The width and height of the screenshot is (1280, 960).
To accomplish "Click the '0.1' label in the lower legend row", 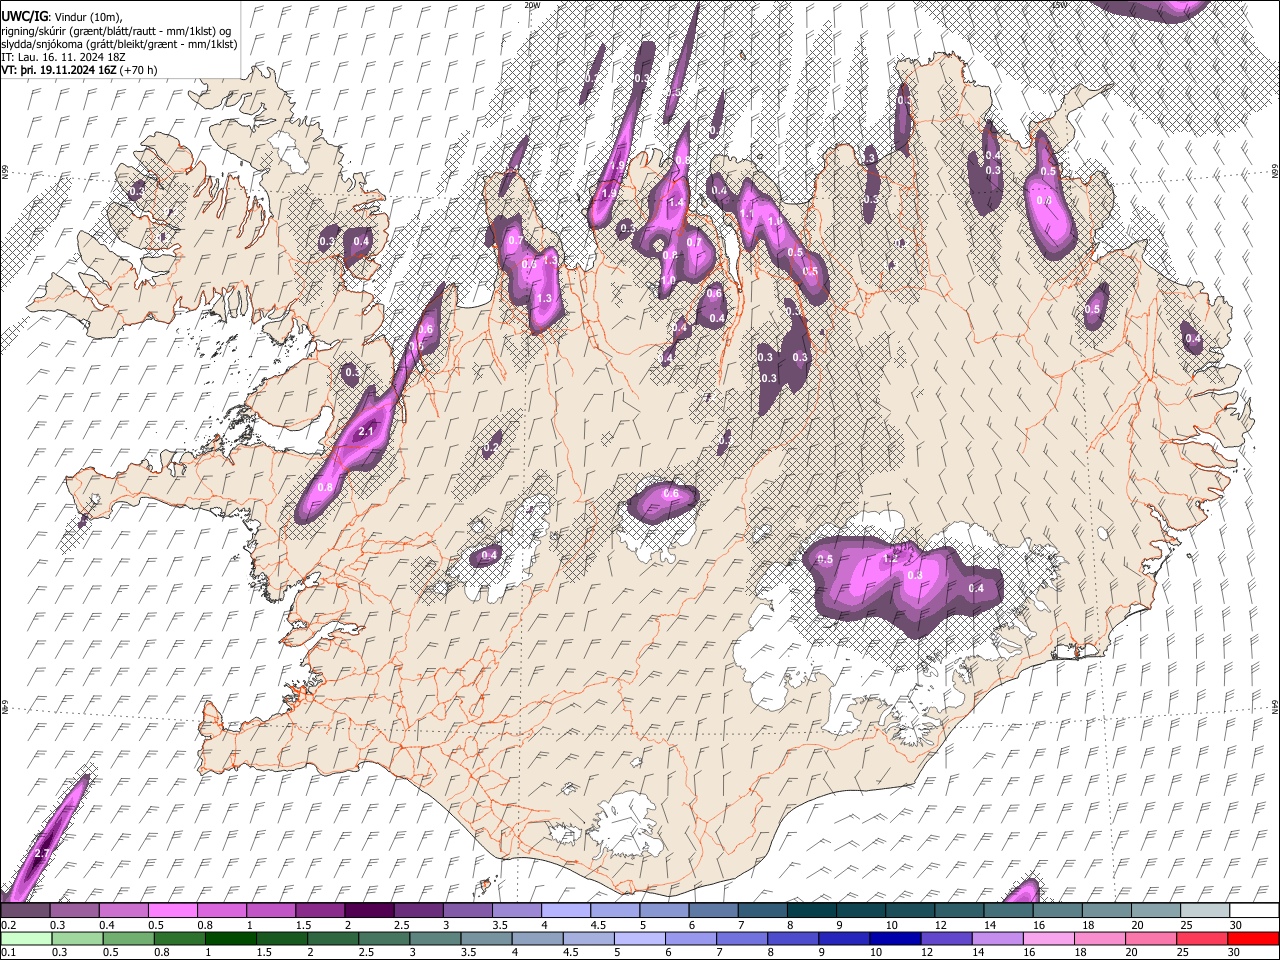I will pyautogui.click(x=9, y=953).
